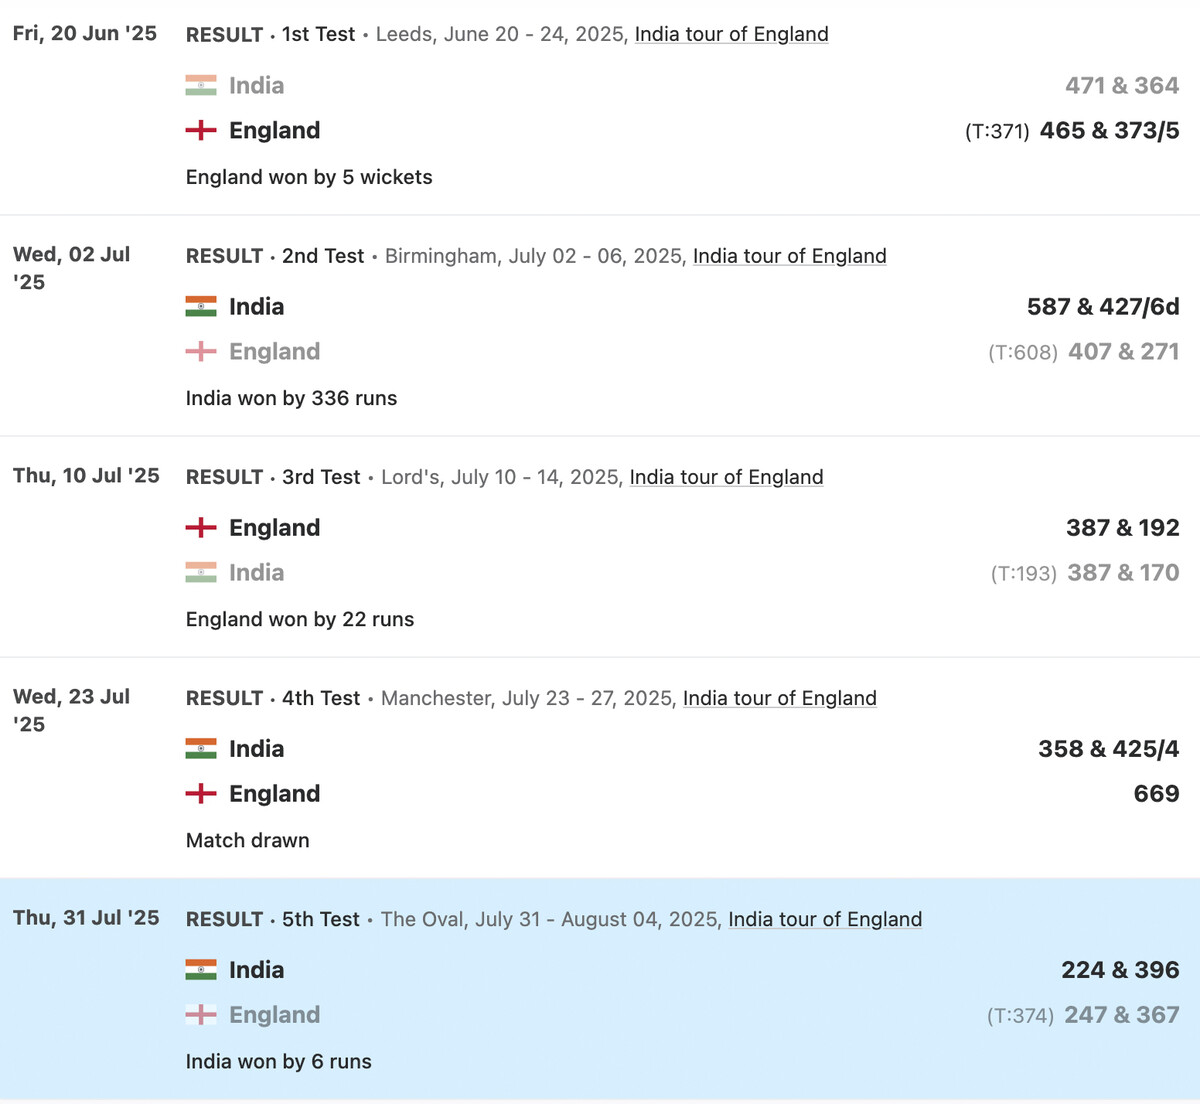Select England team name in 1st Test
Screen dimensions: 1200x1104
(275, 131)
